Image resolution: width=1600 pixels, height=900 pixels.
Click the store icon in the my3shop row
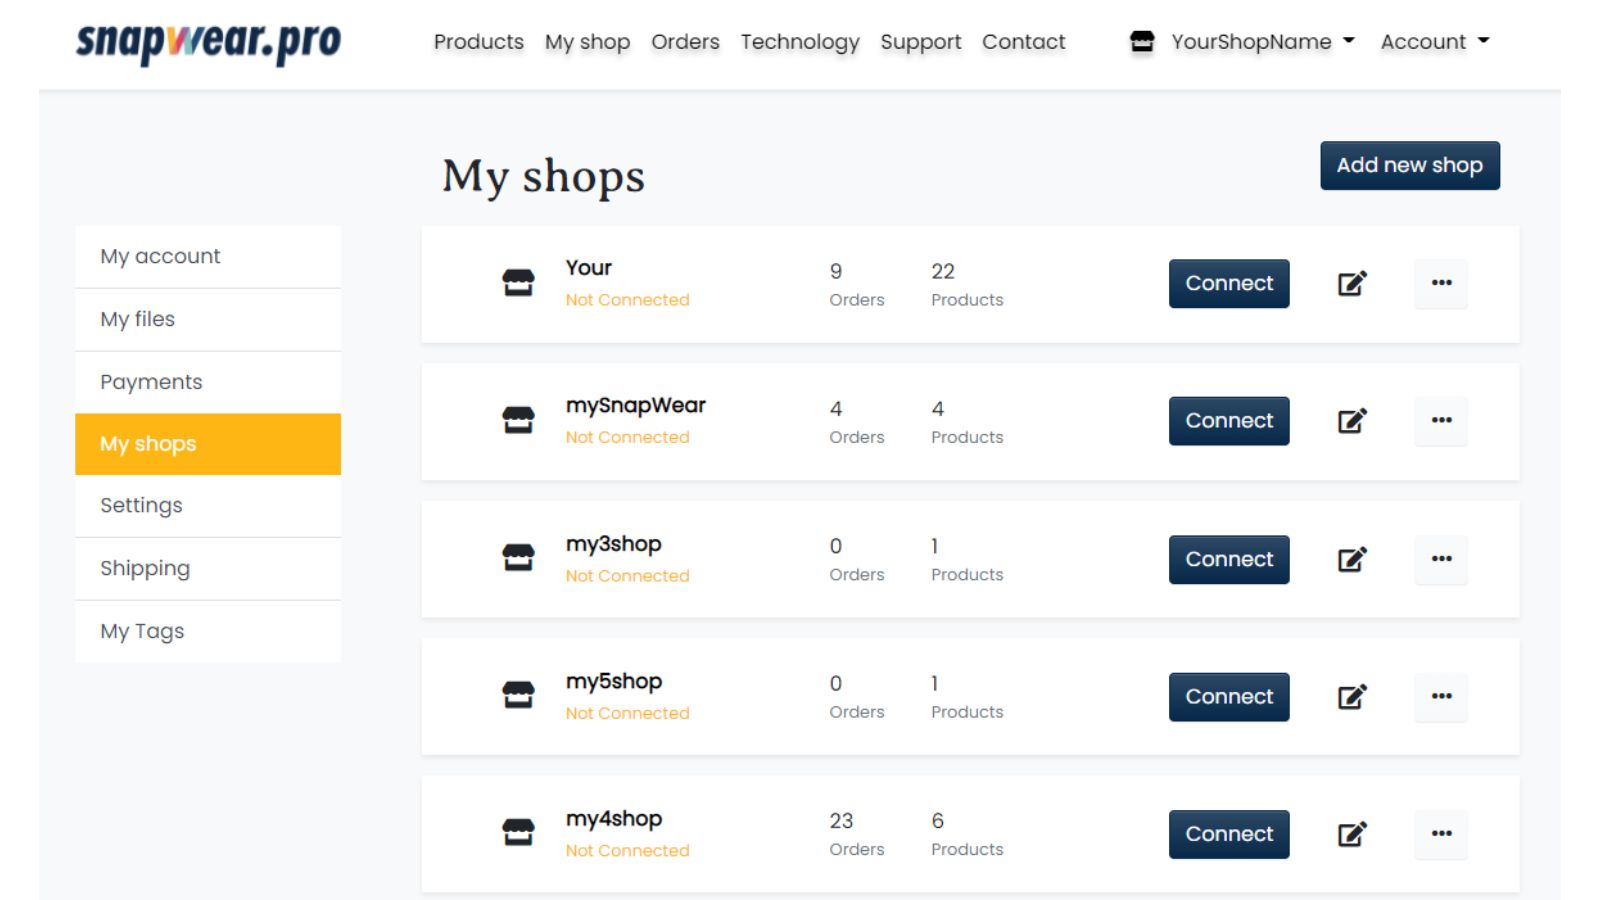[518, 558]
